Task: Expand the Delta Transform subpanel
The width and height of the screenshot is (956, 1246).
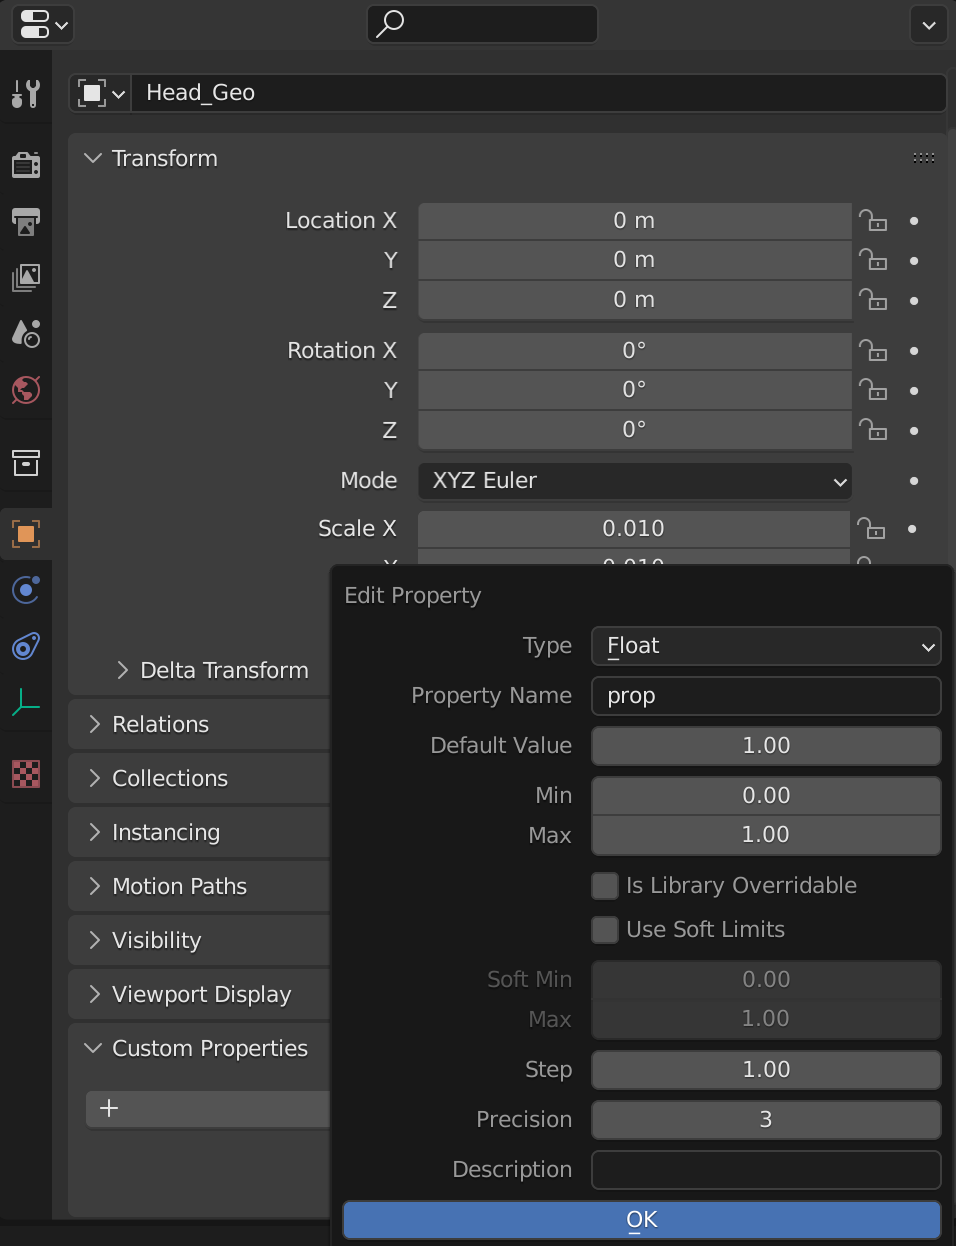Action: pyautogui.click(x=123, y=670)
